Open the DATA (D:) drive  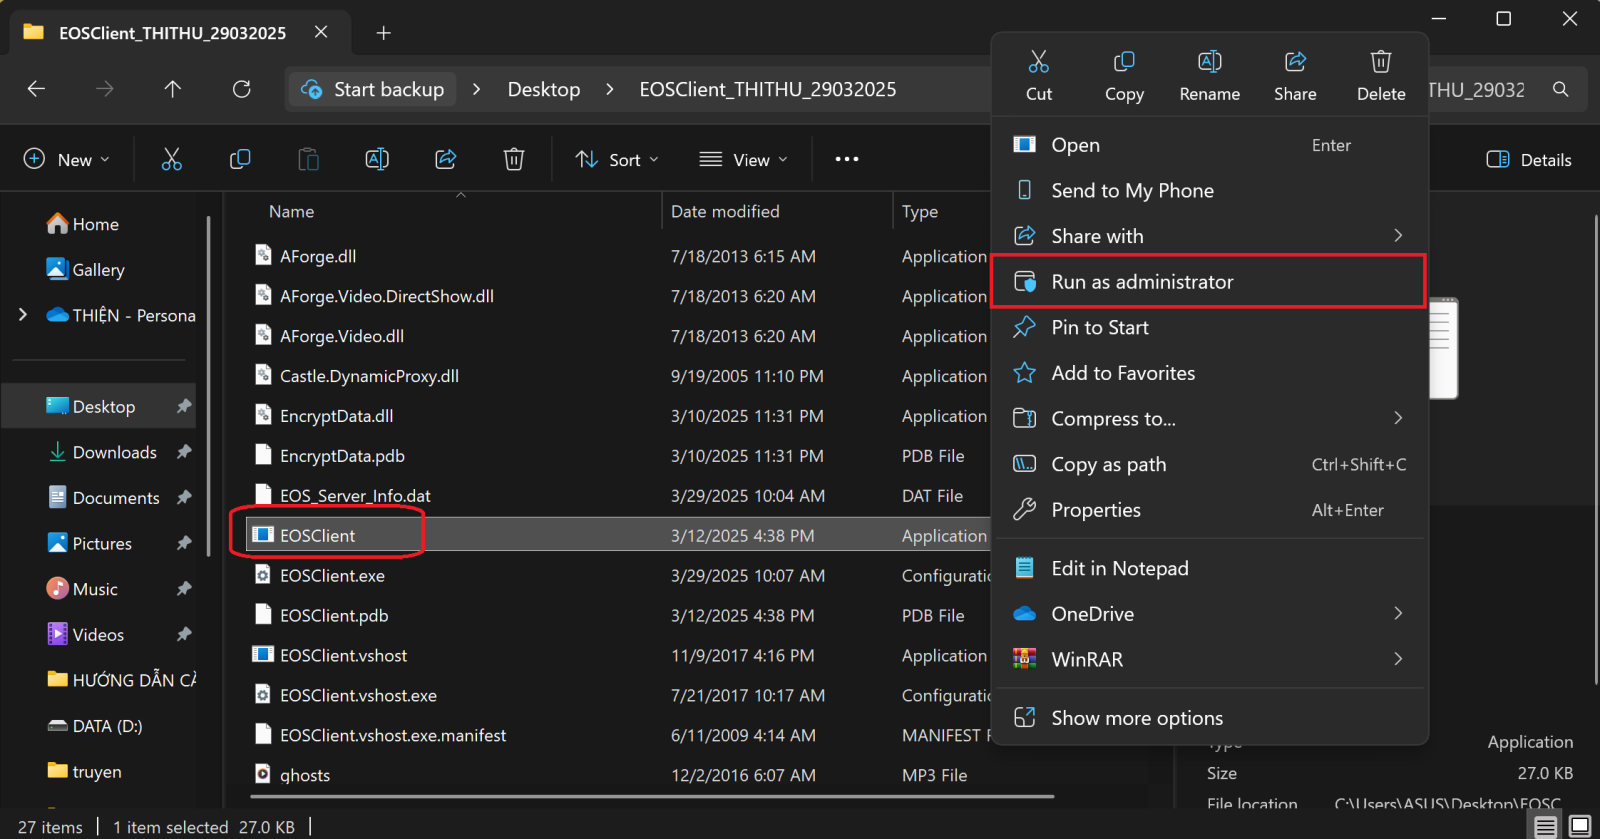pos(96,726)
